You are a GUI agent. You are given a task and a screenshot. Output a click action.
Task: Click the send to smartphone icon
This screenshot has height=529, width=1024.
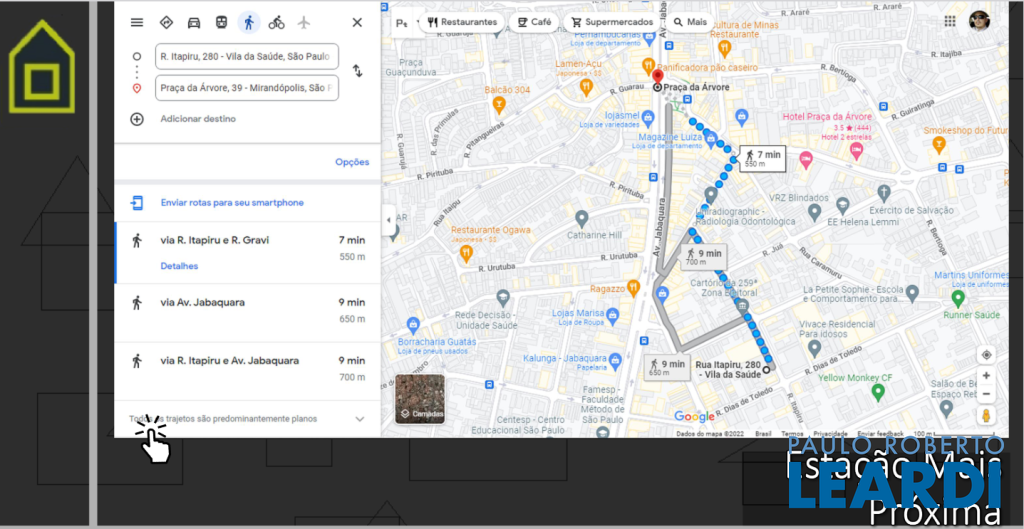[x=136, y=202]
